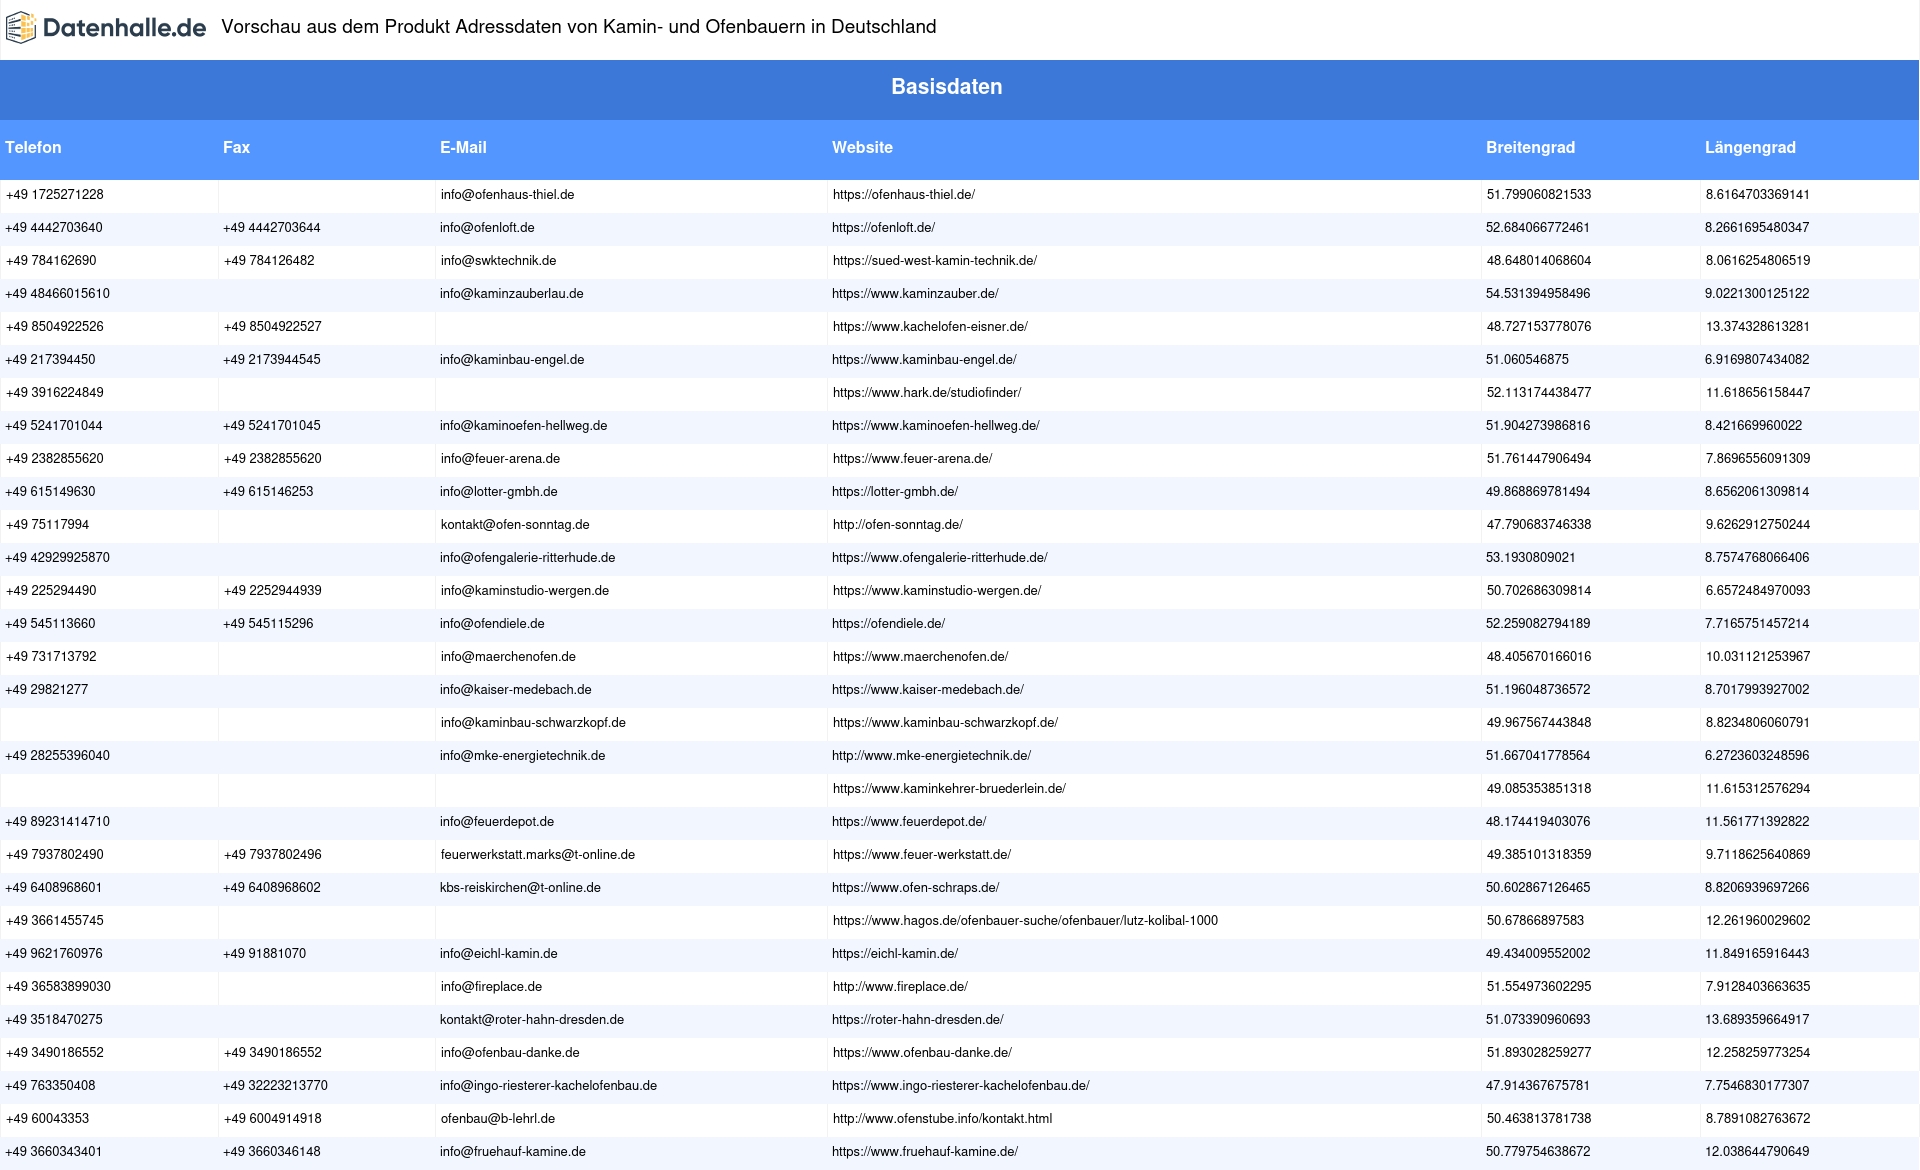The width and height of the screenshot is (1920, 1170).
Task: Click latitude value 51.060546875
Action: click(1527, 360)
